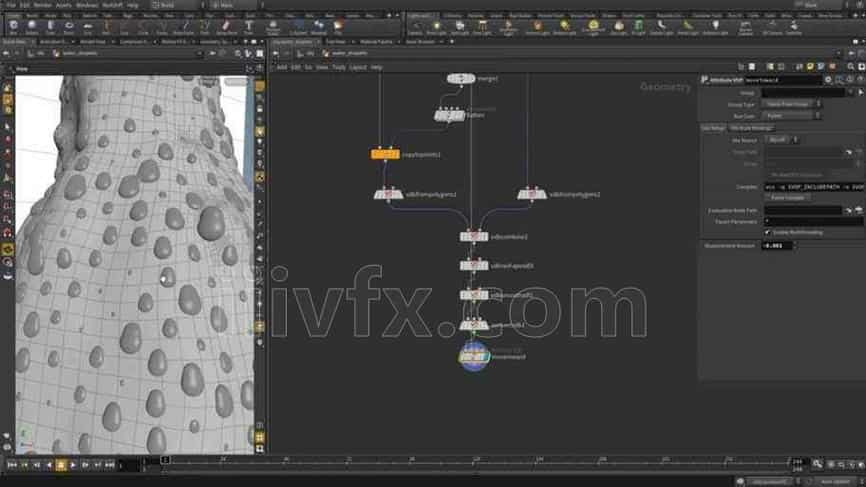Open the network editor Add menu
866x487 pixels.
[x=282, y=67]
